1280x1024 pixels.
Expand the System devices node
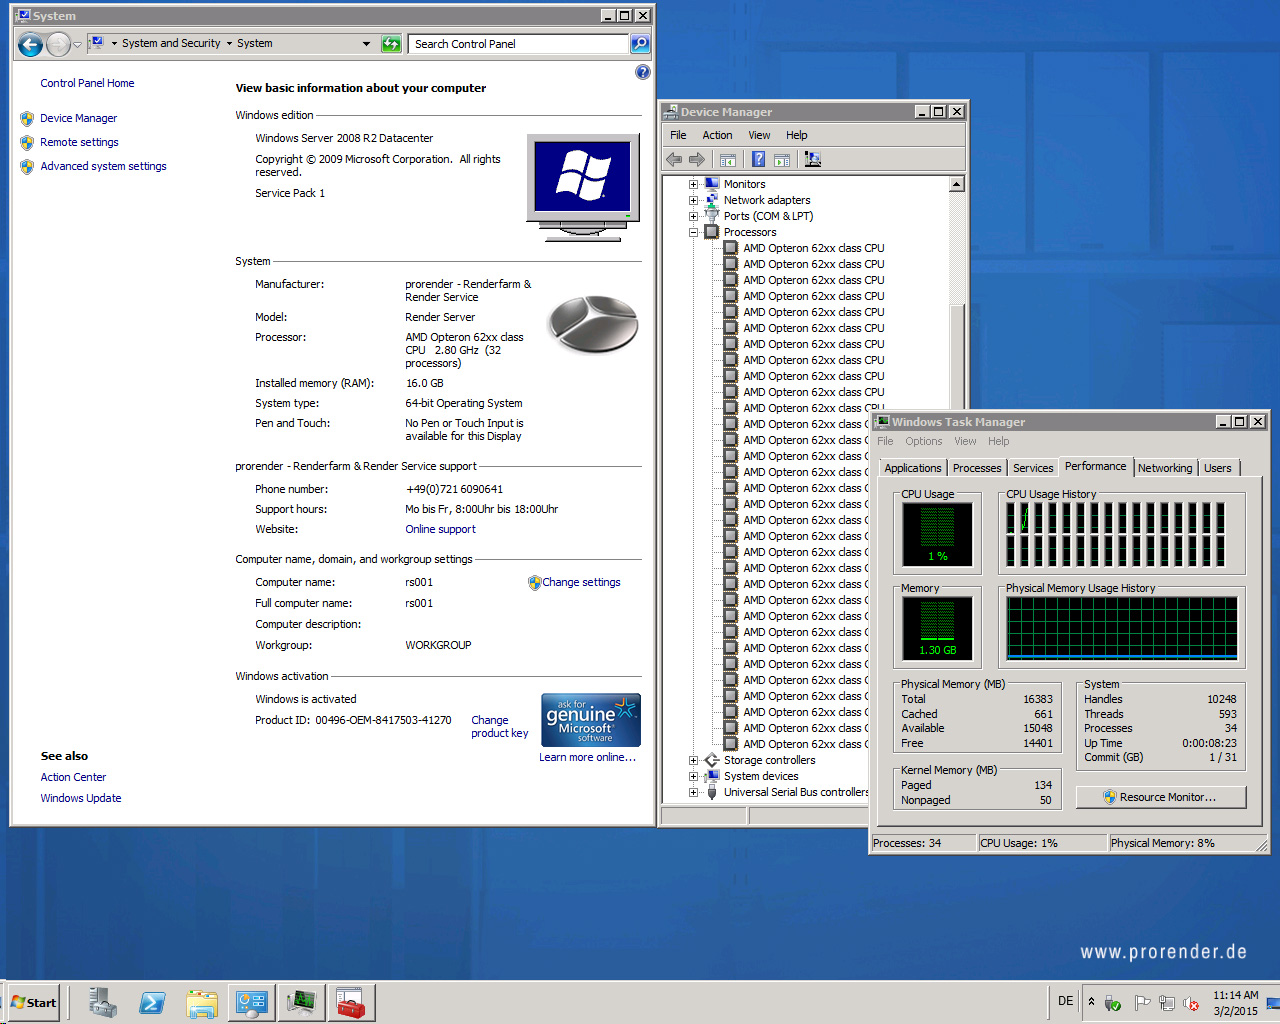click(x=693, y=776)
